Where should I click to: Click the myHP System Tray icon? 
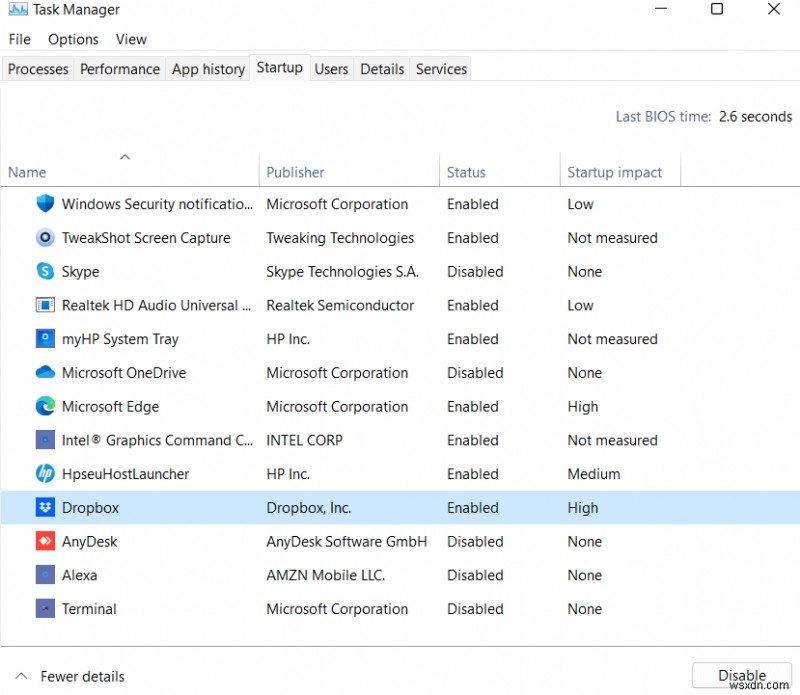[x=44, y=338]
